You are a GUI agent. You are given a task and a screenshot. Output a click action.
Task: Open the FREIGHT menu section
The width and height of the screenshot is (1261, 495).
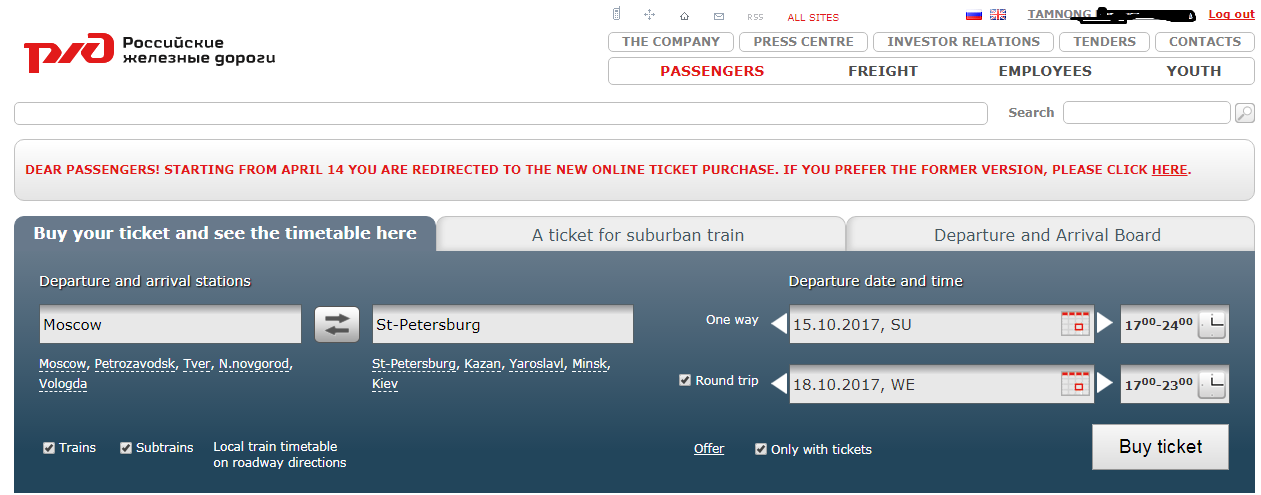[x=883, y=71]
